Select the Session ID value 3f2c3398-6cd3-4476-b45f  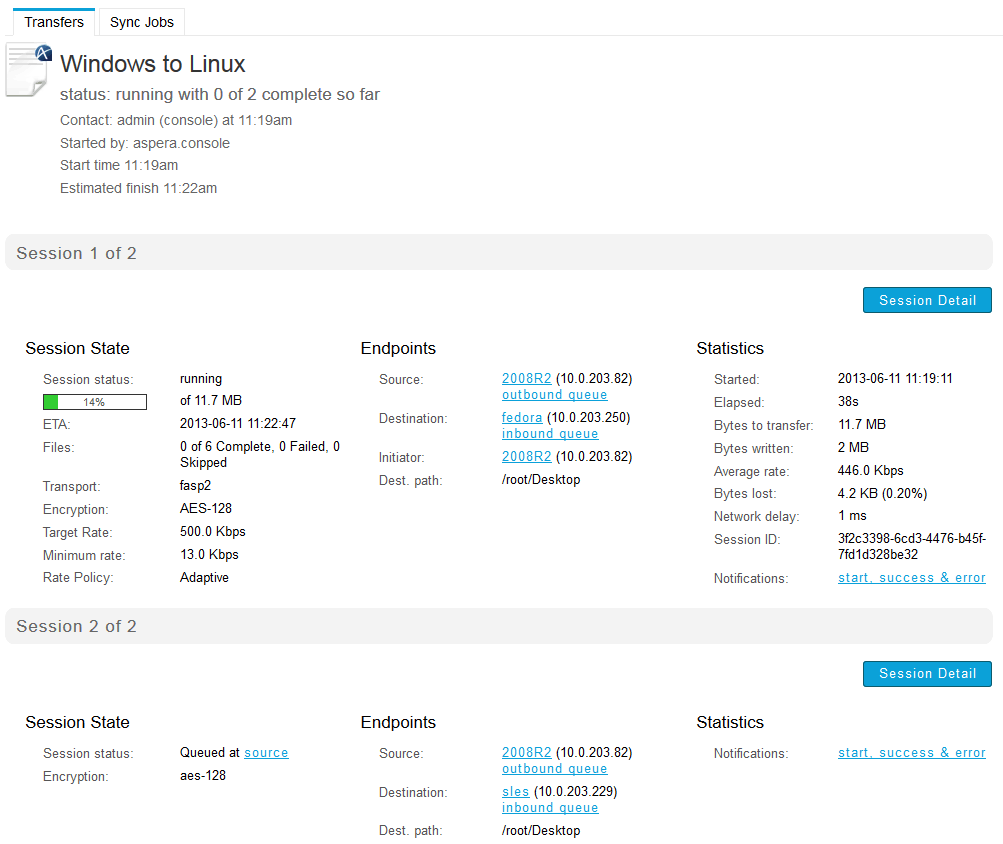tap(912, 546)
